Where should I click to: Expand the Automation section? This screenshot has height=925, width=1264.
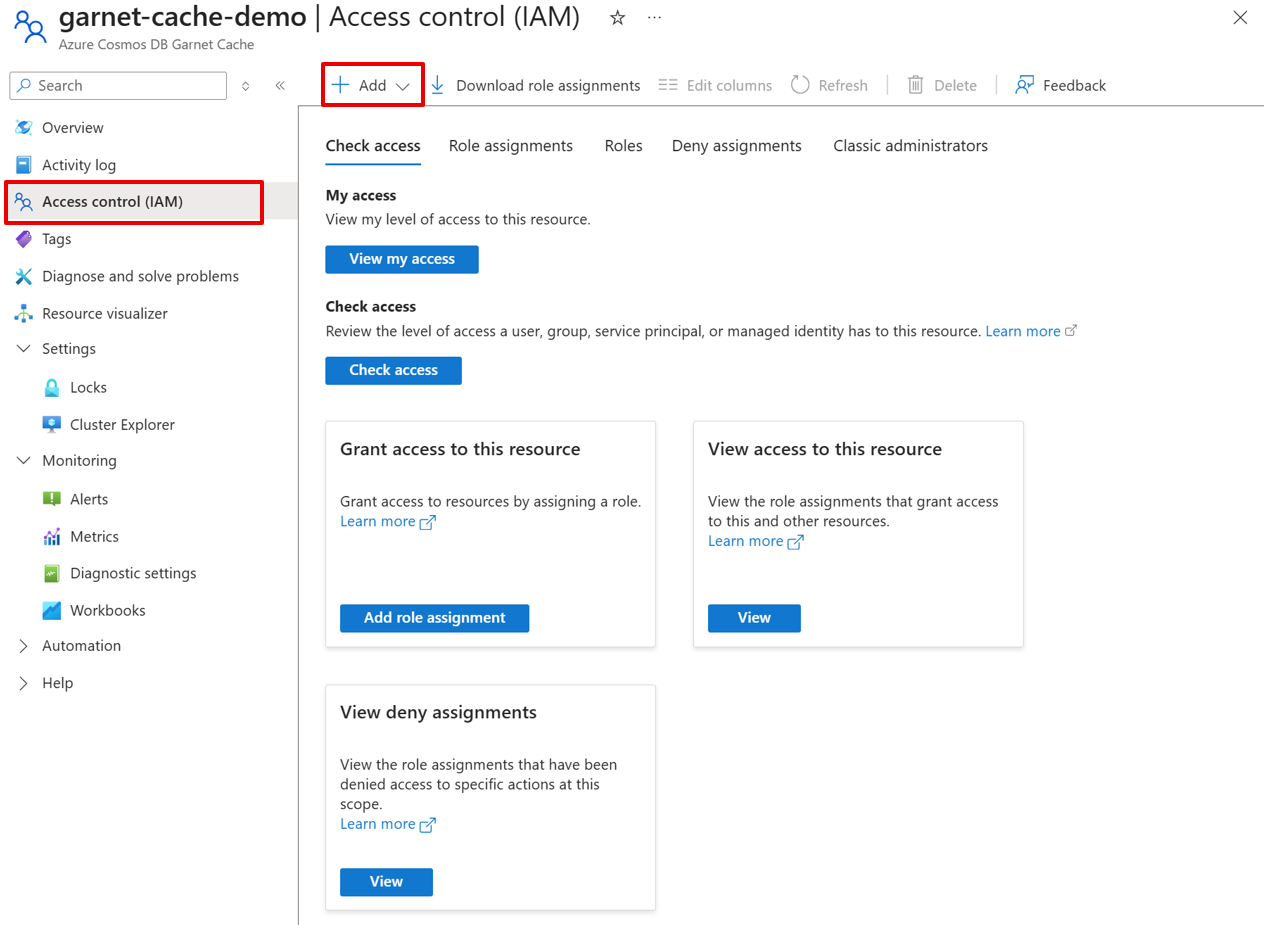[23, 645]
